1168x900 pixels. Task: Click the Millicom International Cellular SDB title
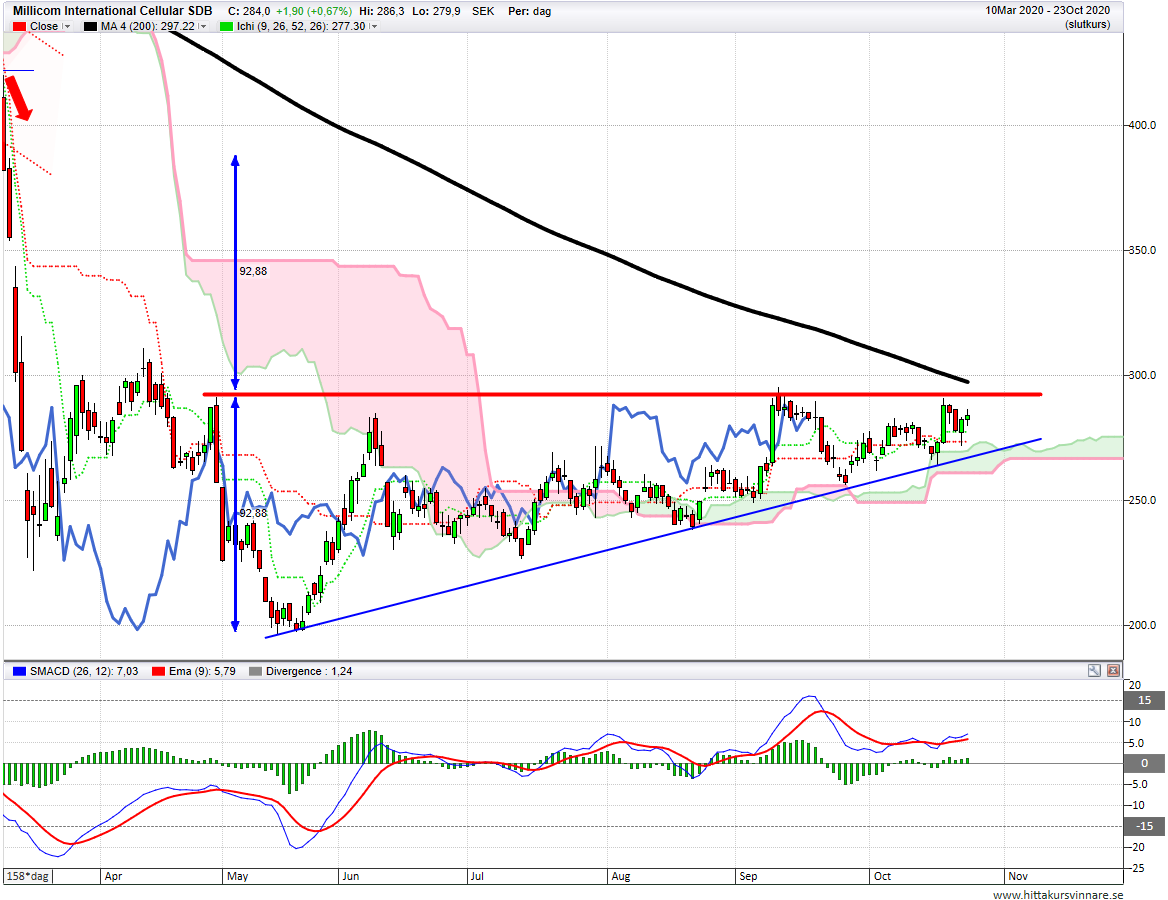point(112,10)
